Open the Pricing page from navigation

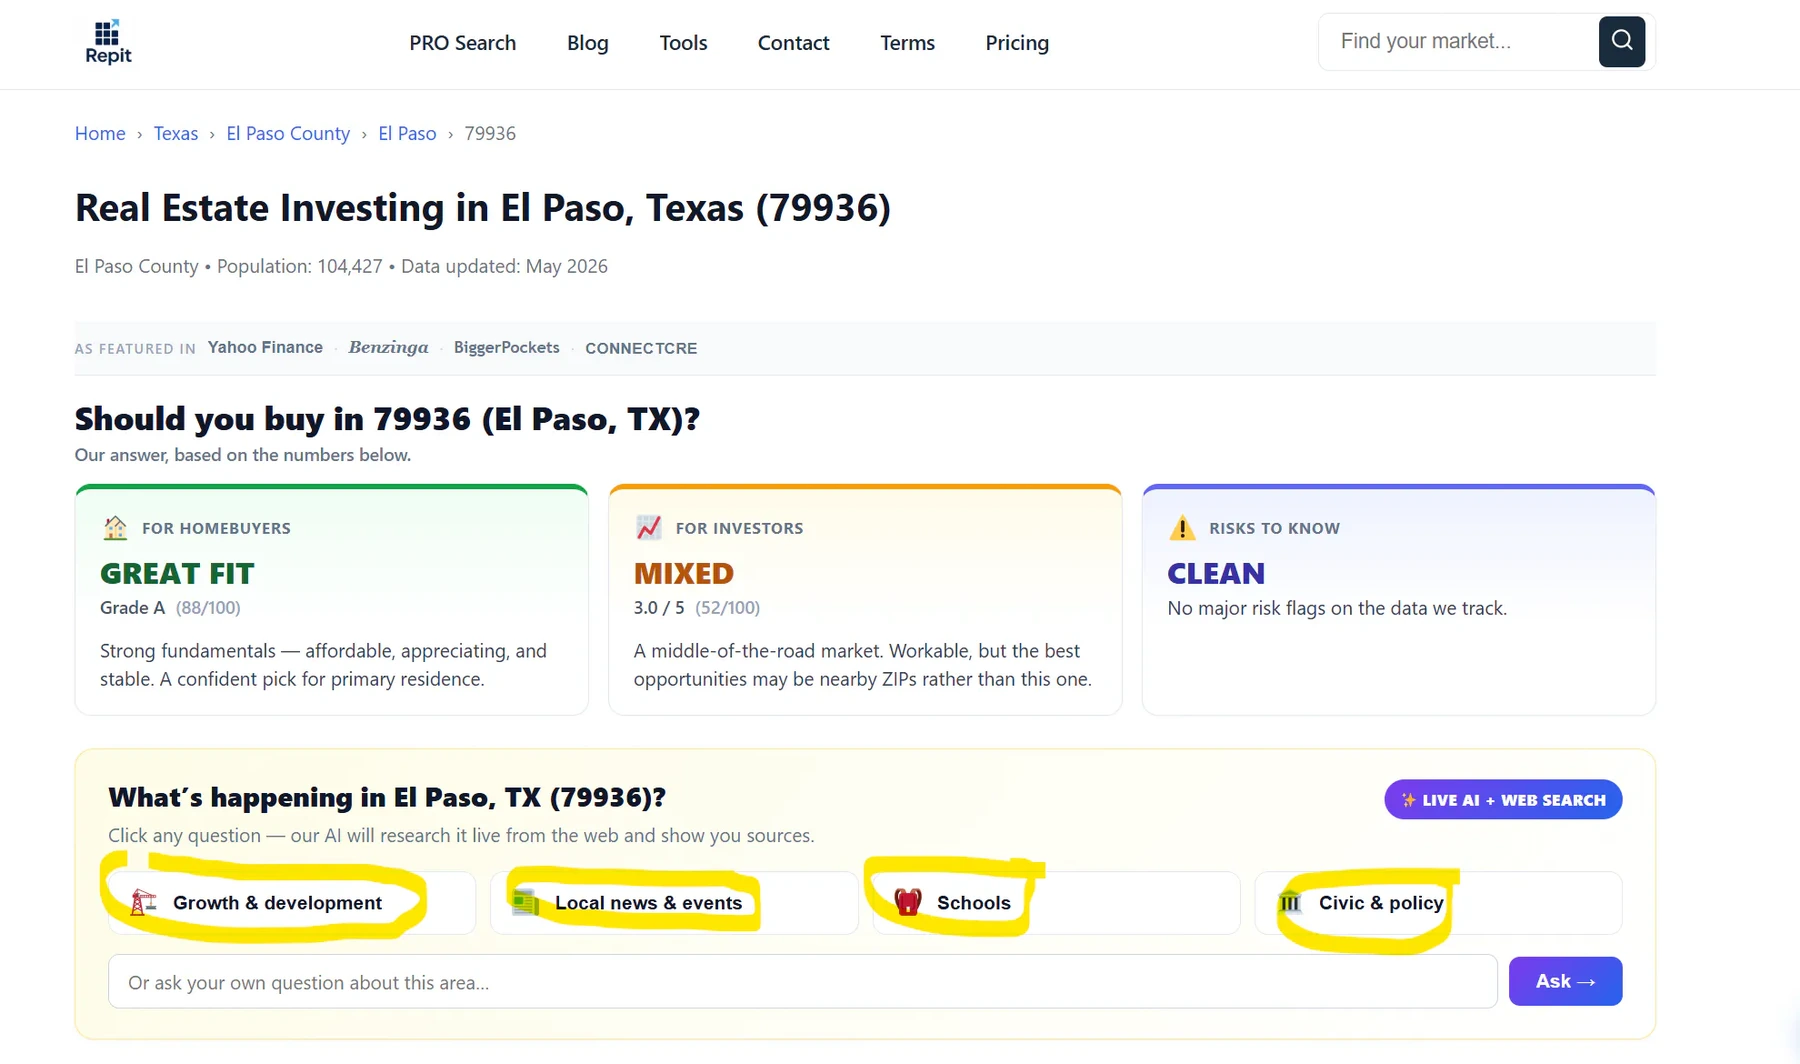point(1017,43)
